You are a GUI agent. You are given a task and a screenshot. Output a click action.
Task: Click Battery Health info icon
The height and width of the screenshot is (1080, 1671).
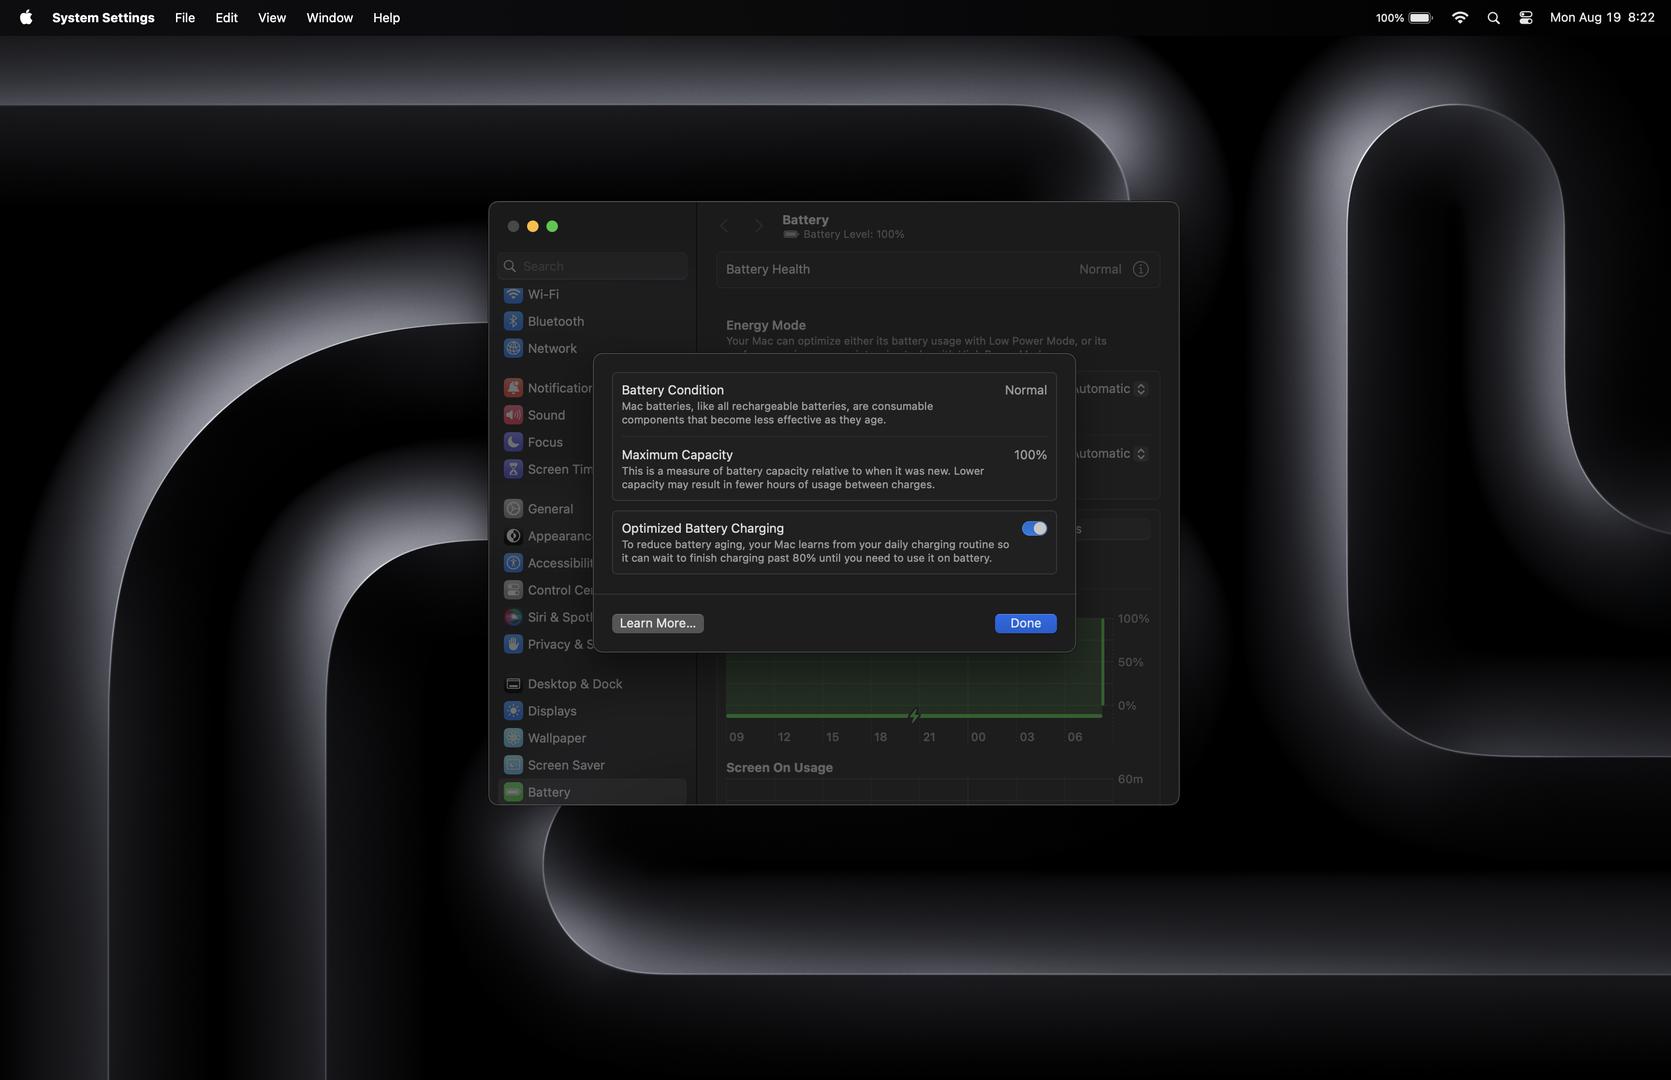1140,269
